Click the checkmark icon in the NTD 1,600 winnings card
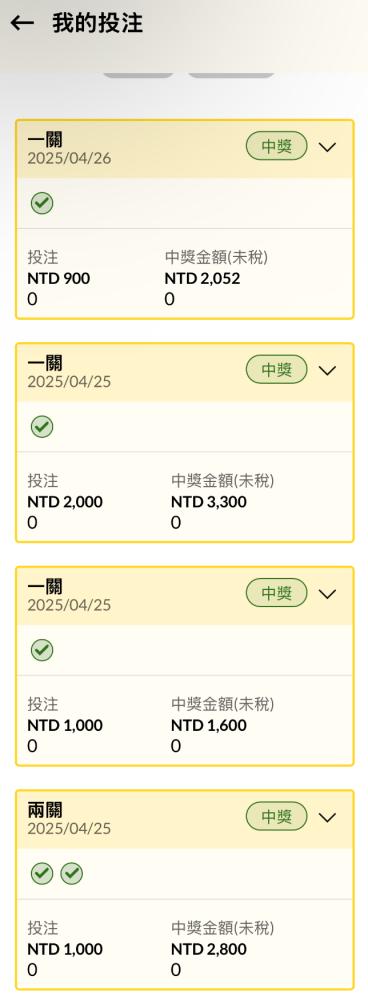 point(42,651)
